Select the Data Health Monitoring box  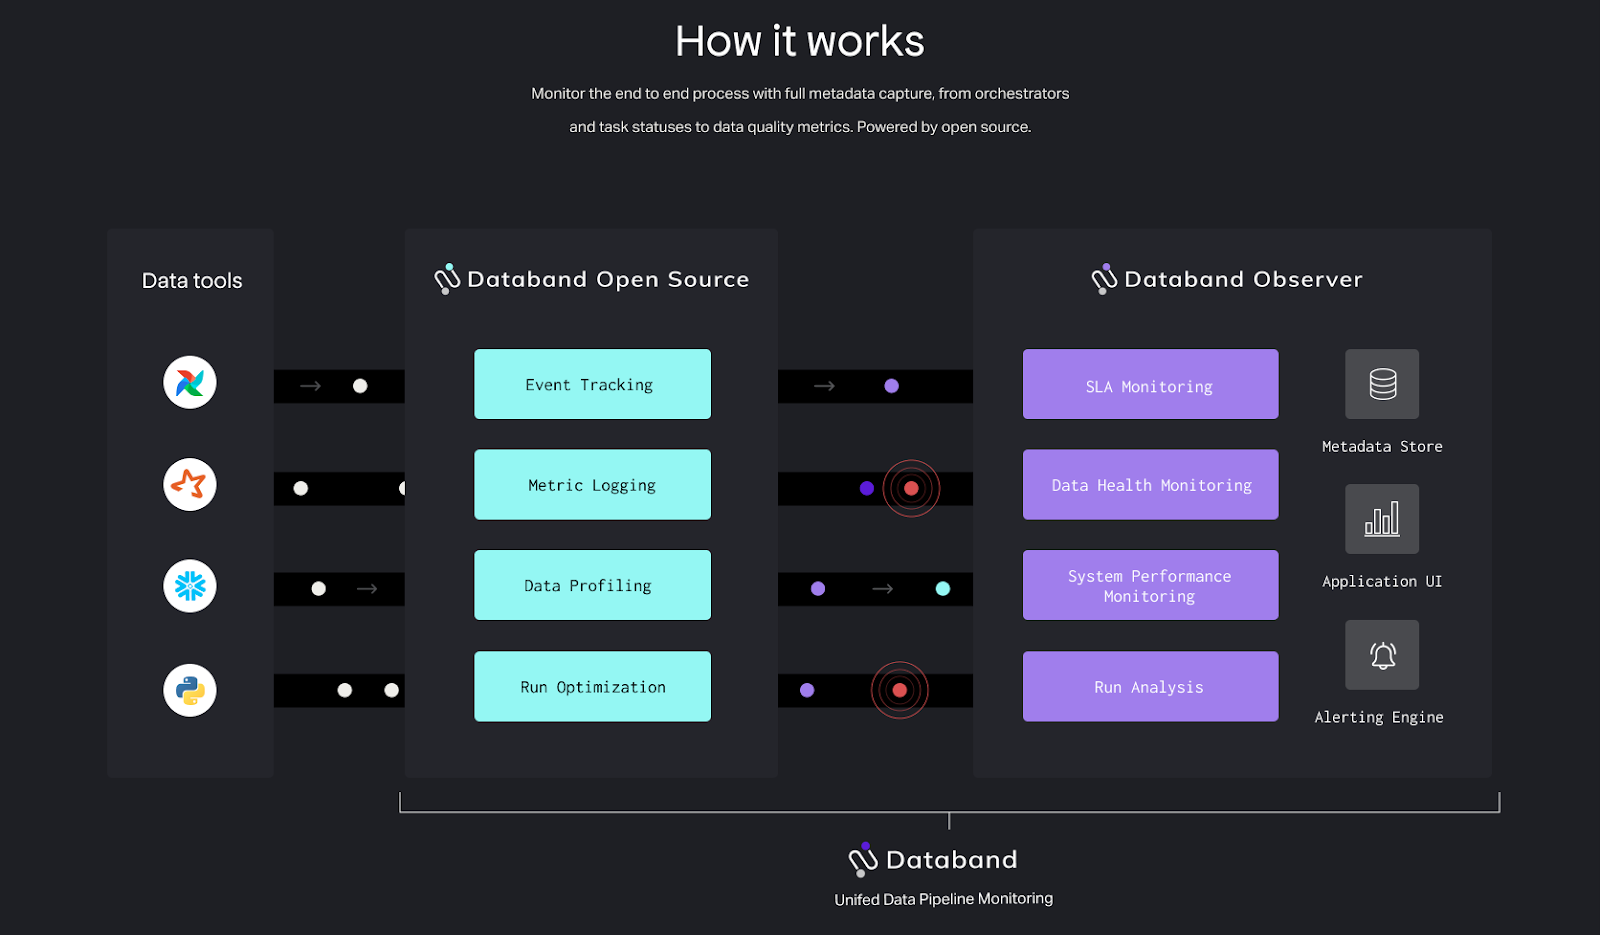[1150, 485]
